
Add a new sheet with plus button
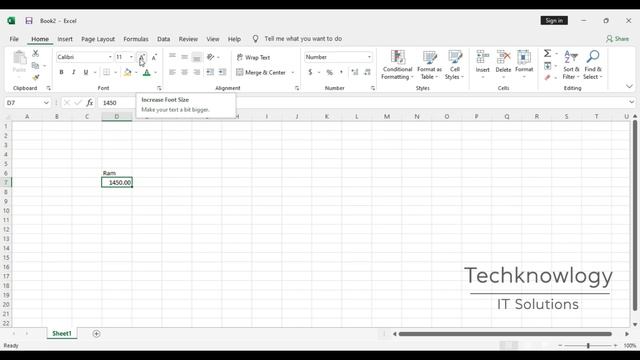[x=96, y=334]
